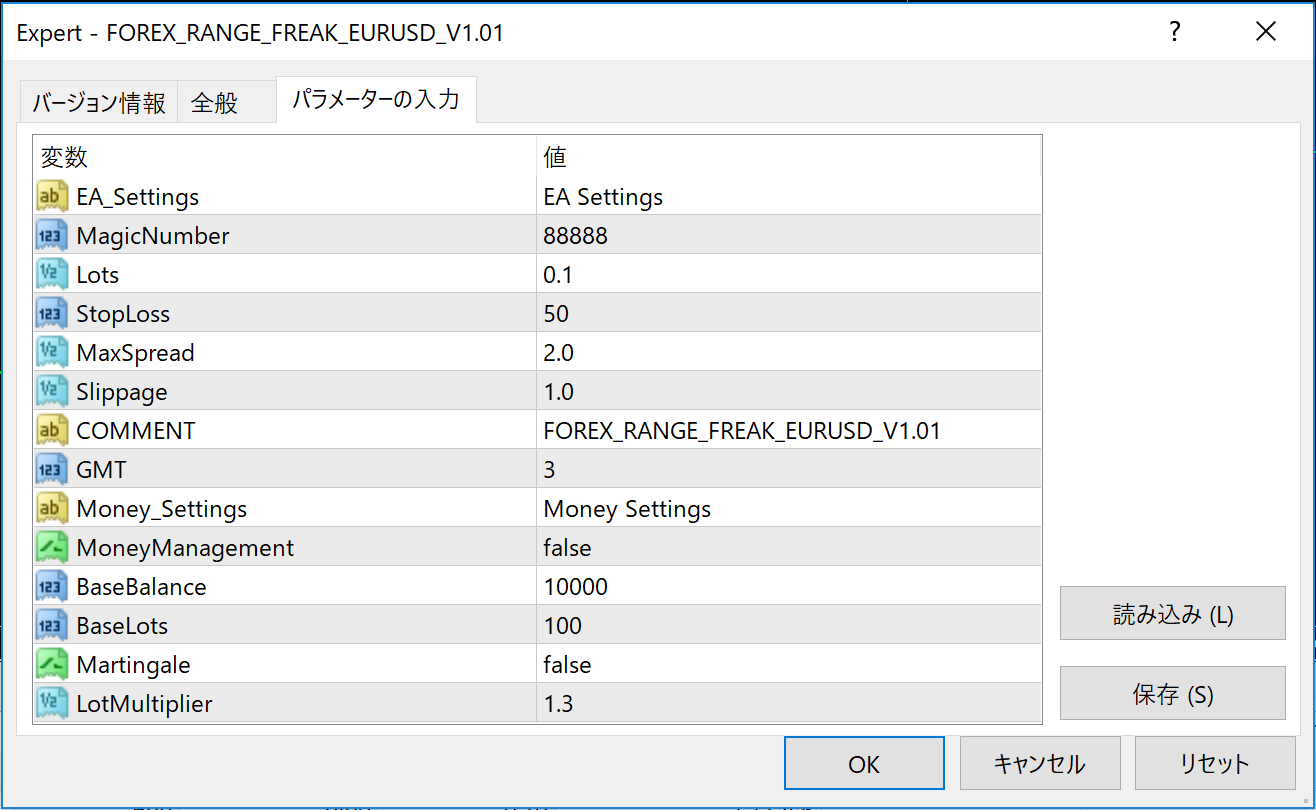Click the キャンセル button
Viewport: 1316px width, 810px height.
click(1039, 764)
